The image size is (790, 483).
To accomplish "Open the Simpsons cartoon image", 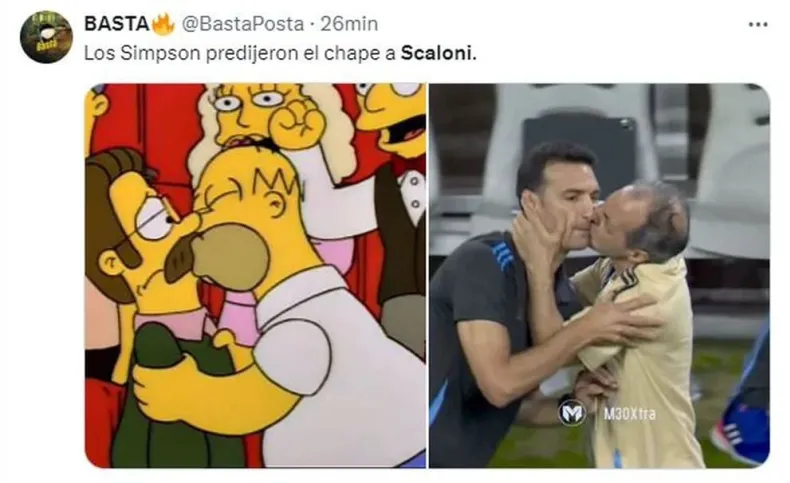I will coord(255,275).
